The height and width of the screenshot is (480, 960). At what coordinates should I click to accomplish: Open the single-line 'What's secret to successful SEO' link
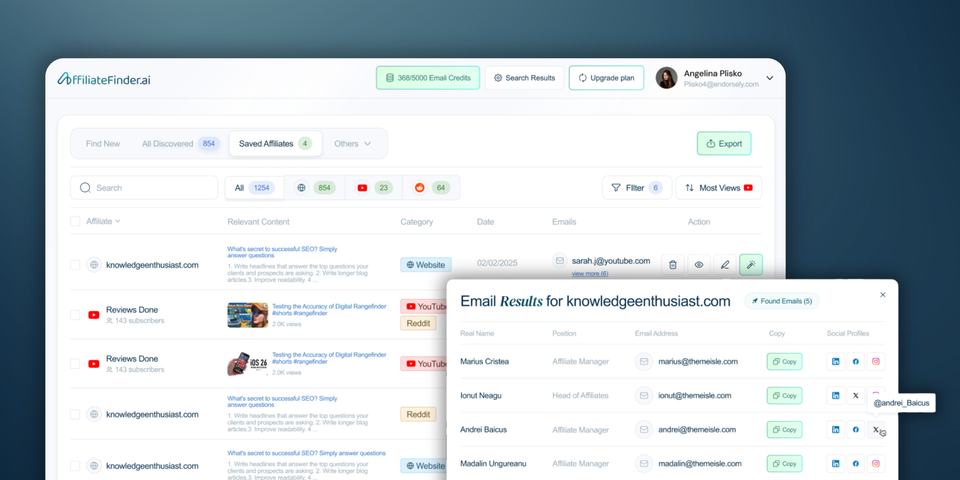click(306, 454)
